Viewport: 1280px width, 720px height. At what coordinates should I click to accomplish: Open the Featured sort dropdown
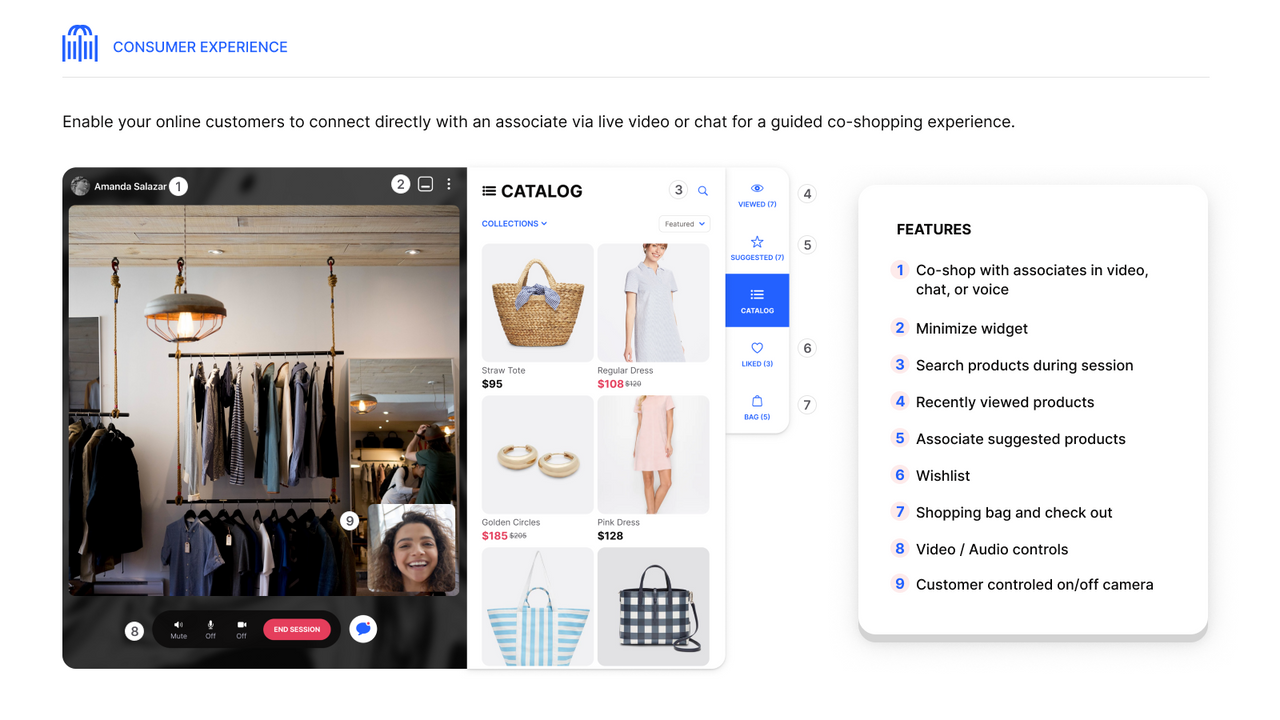(684, 223)
